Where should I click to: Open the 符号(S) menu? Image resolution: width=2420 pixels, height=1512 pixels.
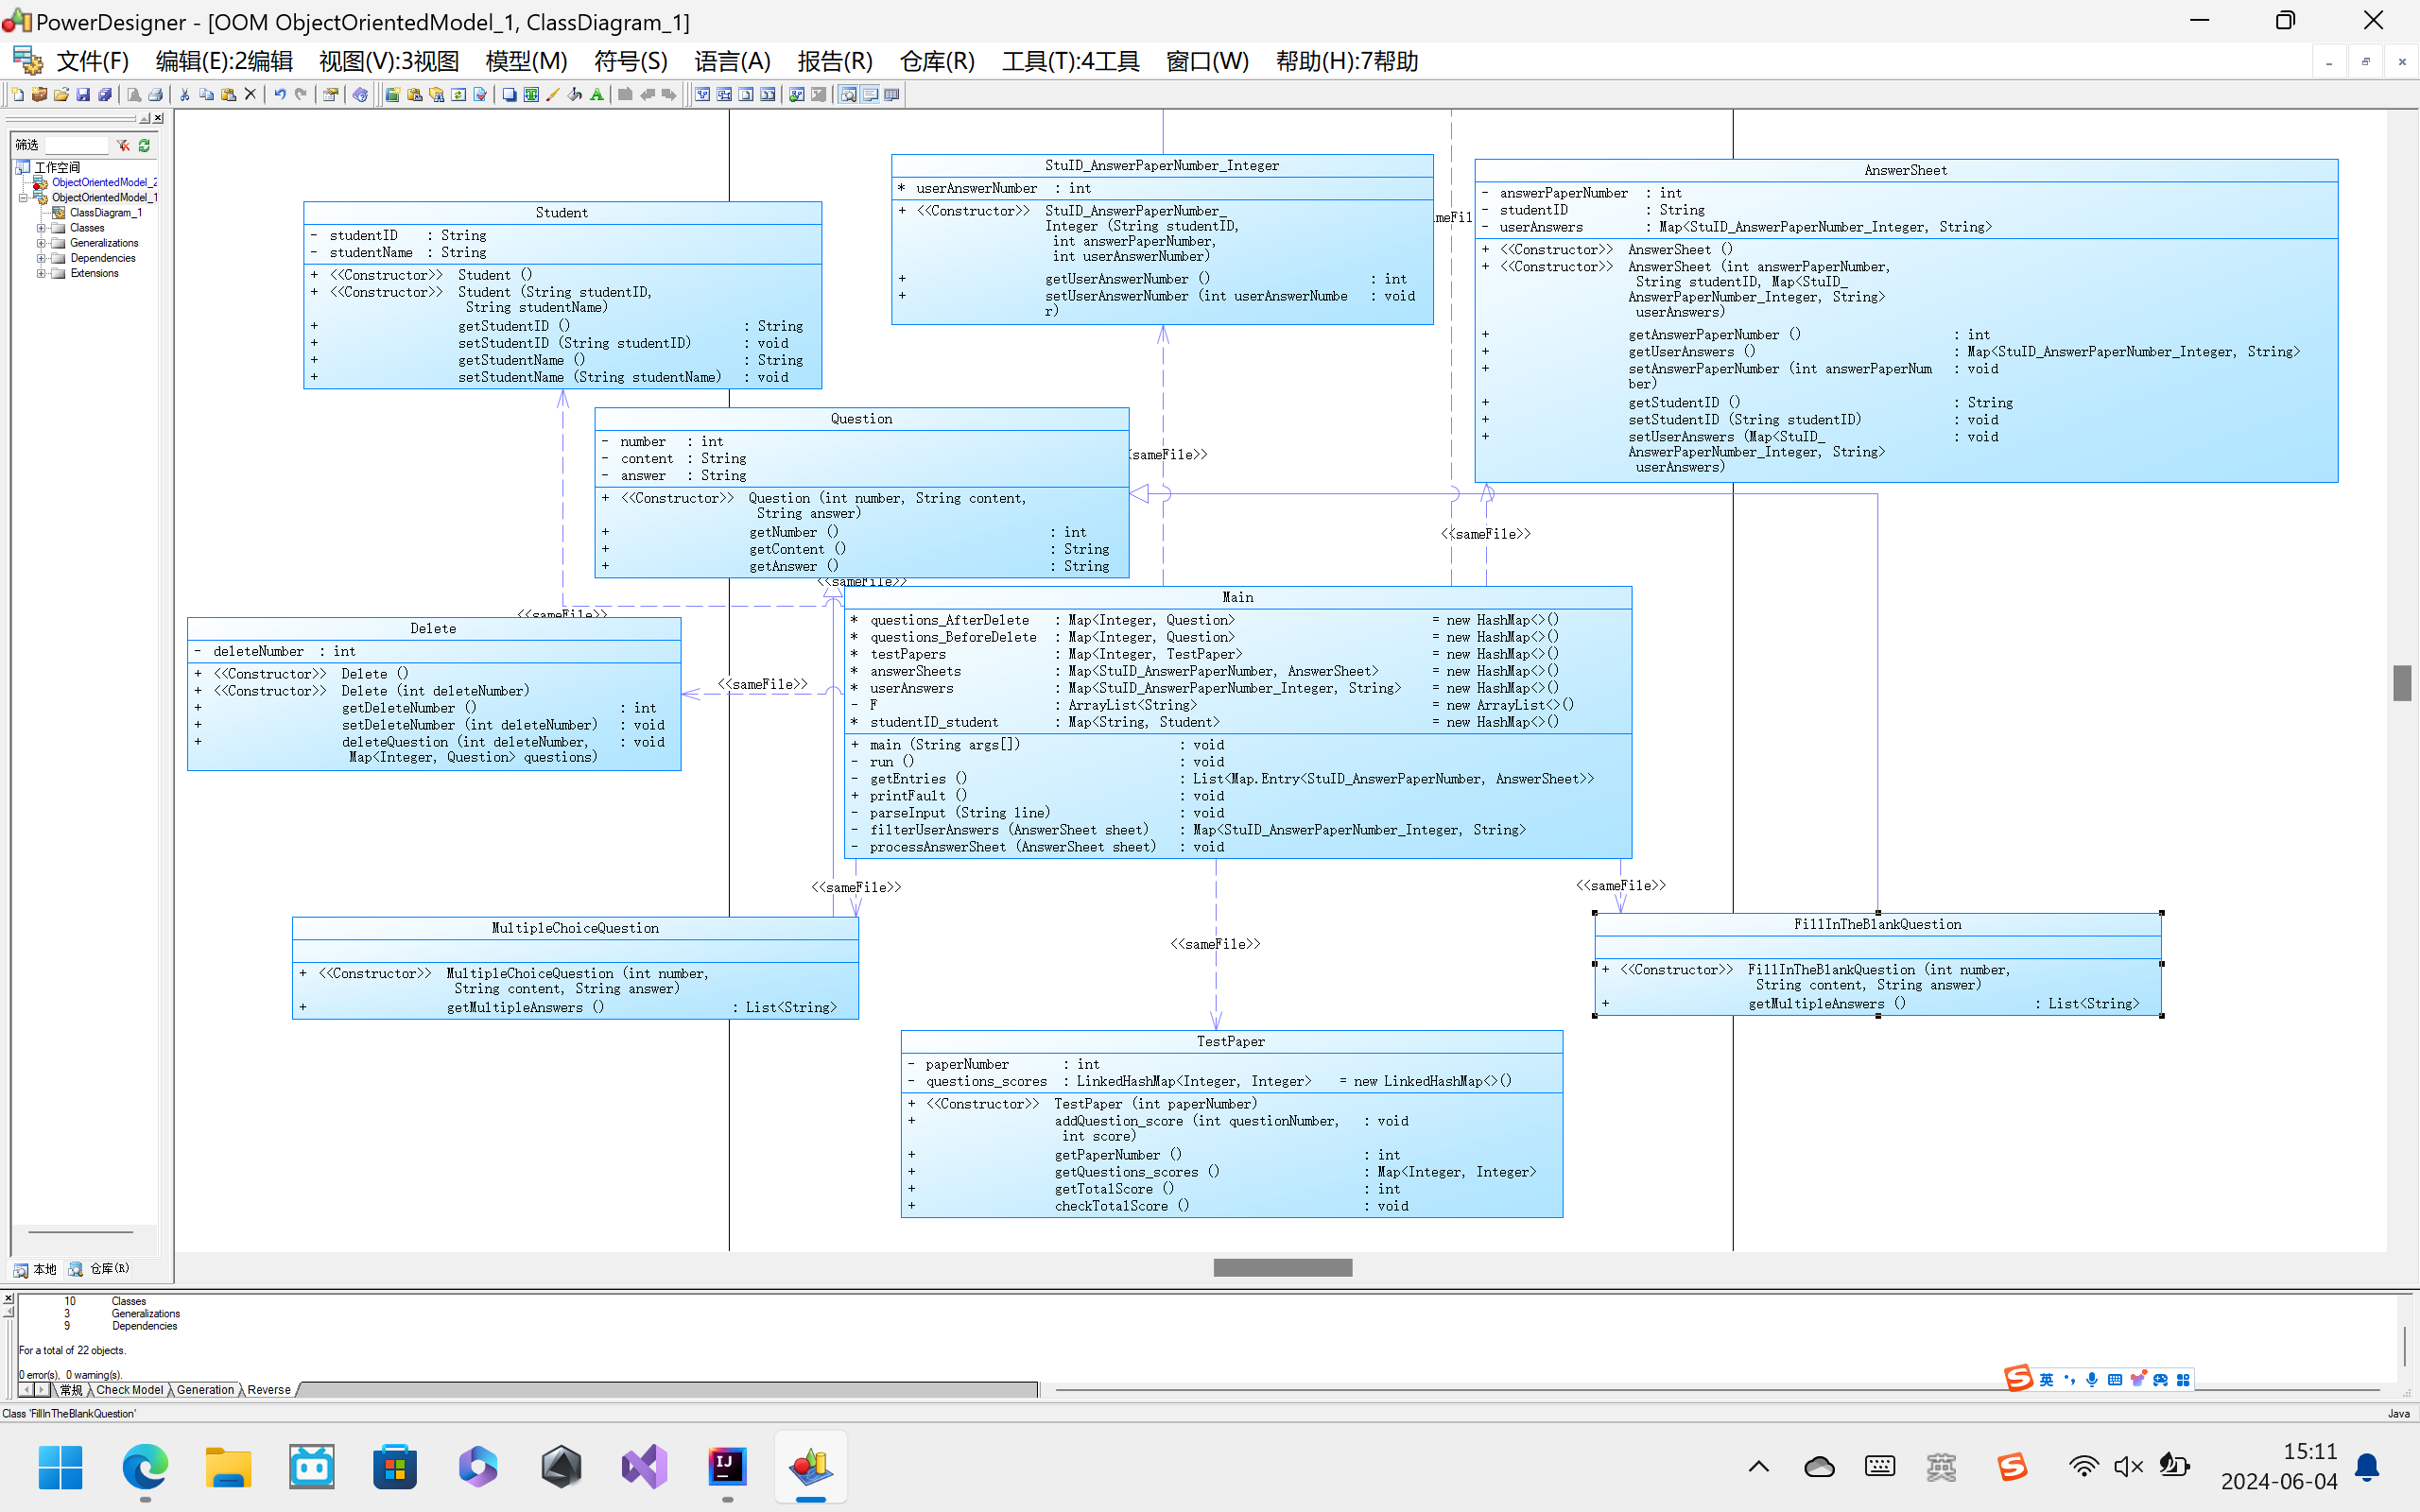tap(630, 61)
